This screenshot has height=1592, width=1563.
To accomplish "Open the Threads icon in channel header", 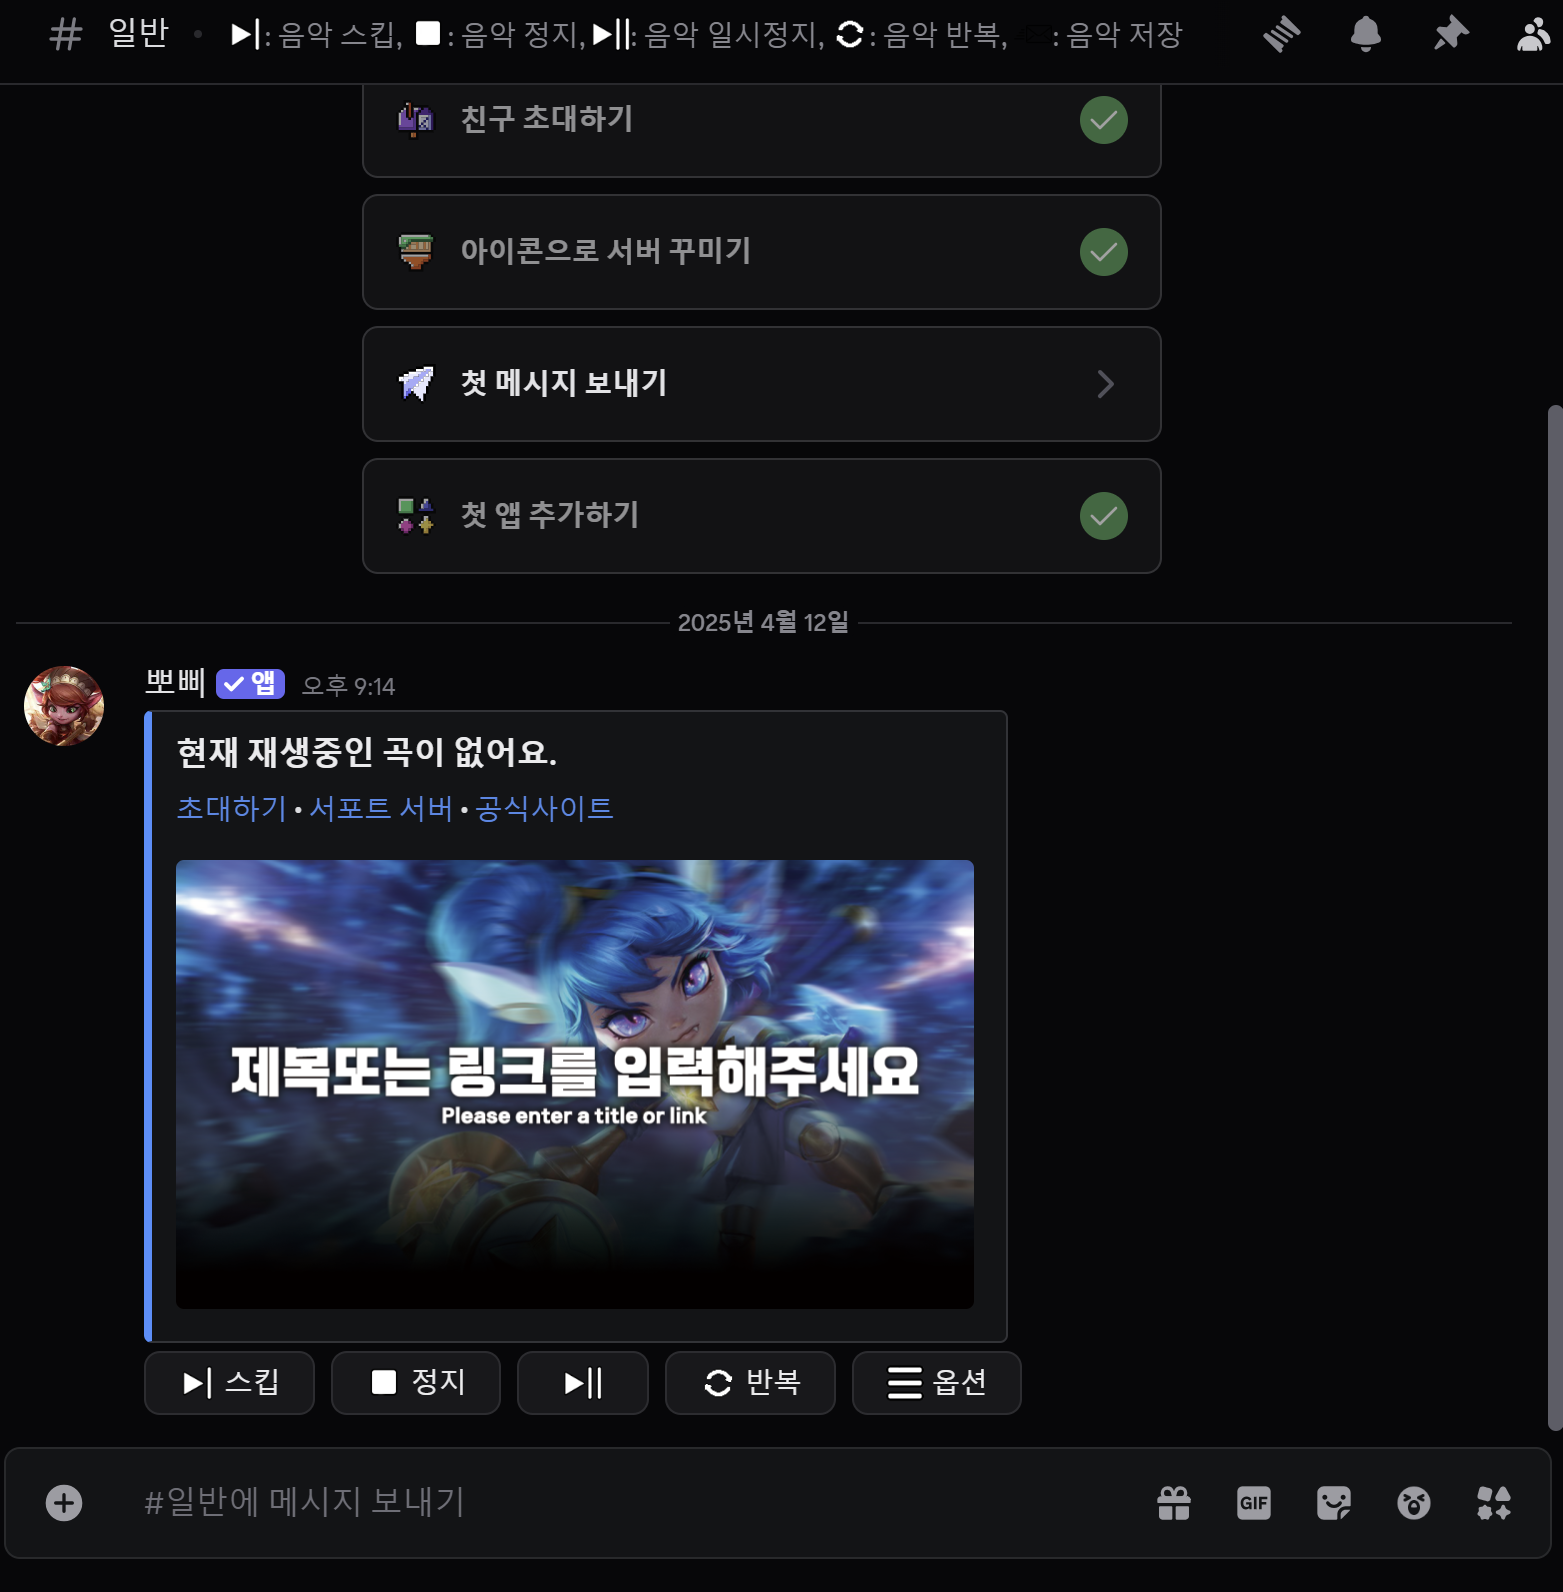I will click(x=1281, y=35).
